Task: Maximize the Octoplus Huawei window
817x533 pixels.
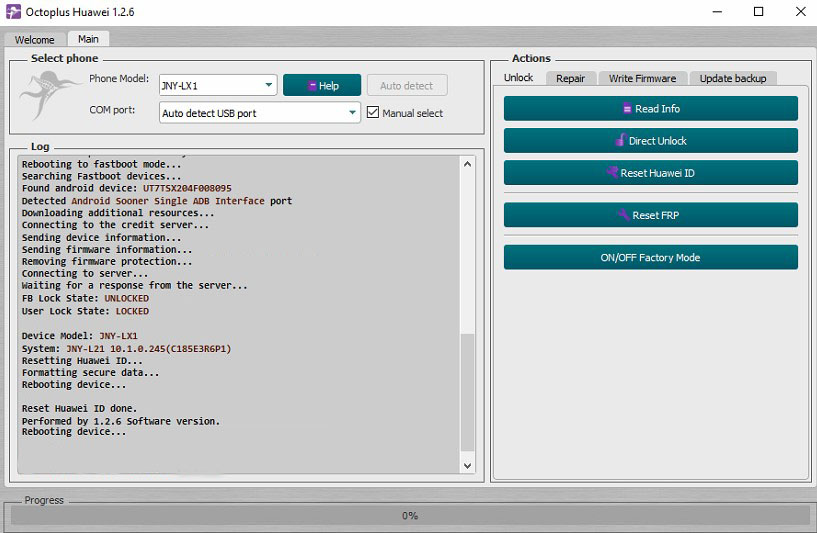Action: coord(759,11)
